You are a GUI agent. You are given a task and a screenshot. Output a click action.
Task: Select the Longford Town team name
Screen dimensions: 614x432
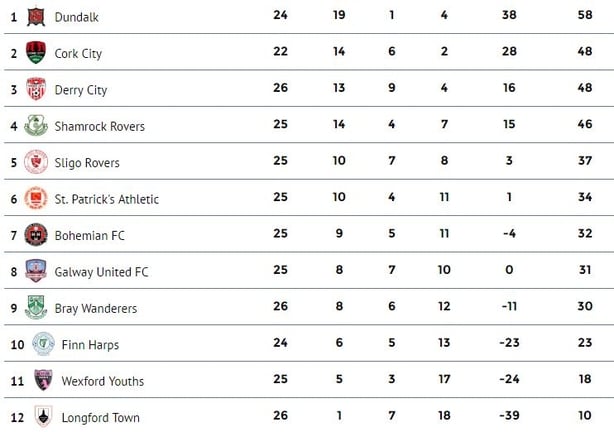(101, 418)
